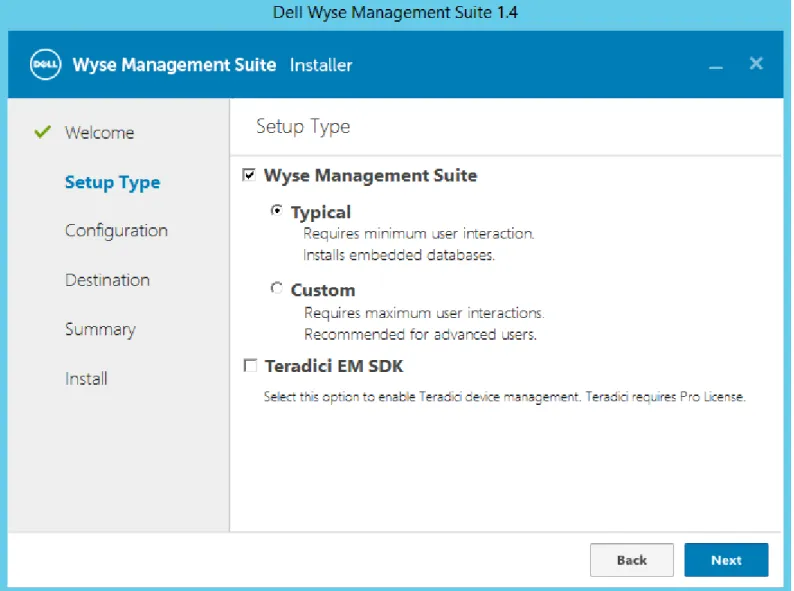The image size is (794, 591).
Task: Select the Setup Type step
Action: click(112, 182)
